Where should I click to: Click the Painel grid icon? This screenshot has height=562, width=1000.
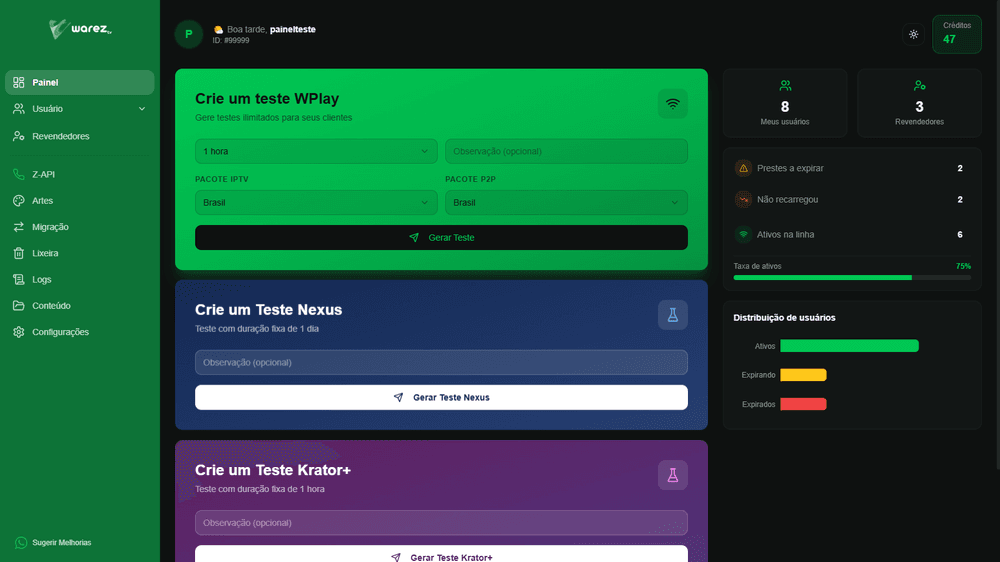[18, 82]
